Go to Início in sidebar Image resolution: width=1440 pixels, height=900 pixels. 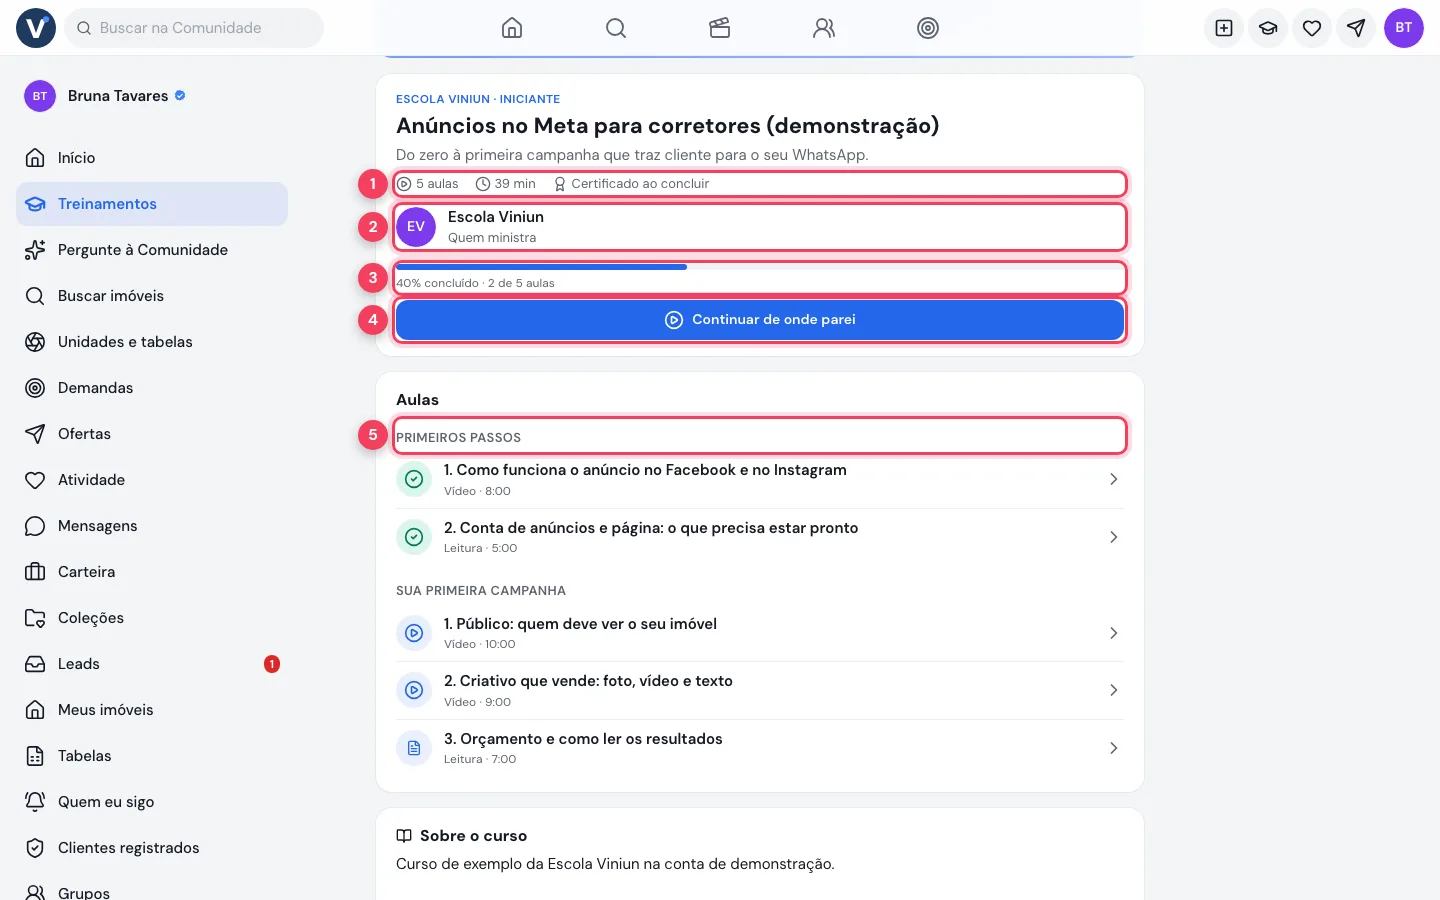click(x=152, y=158)
